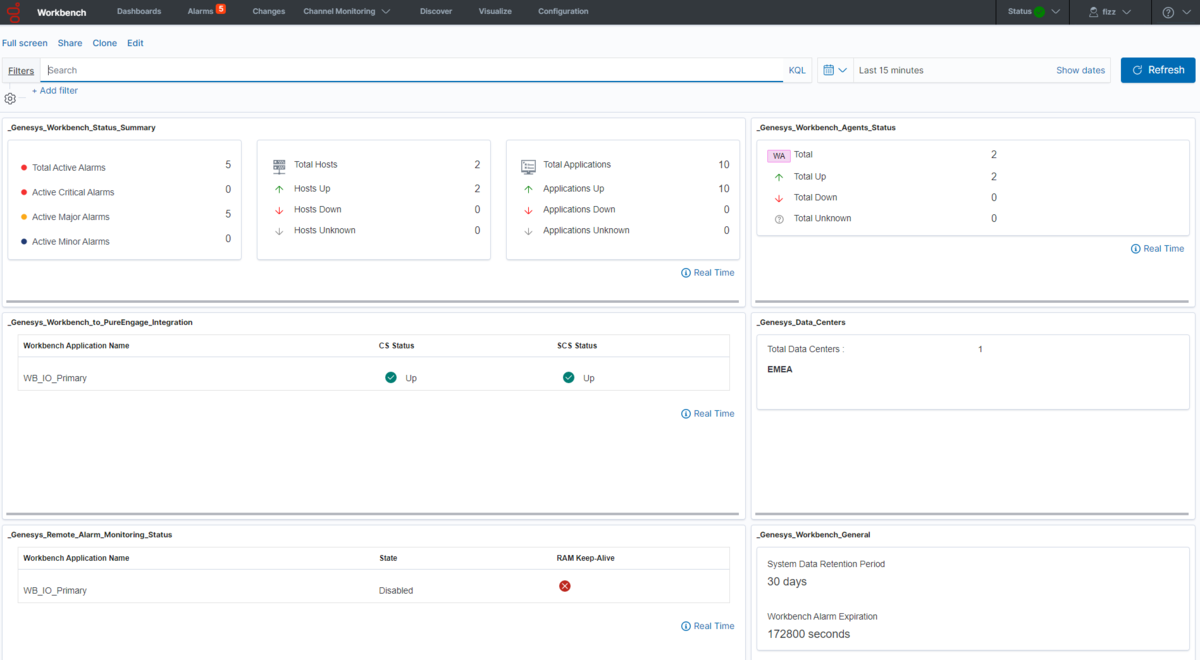The height and width of the screenshot is (660, 1200).
Task: Click the Total Hosts server icon
Action: tap(280, 165)
